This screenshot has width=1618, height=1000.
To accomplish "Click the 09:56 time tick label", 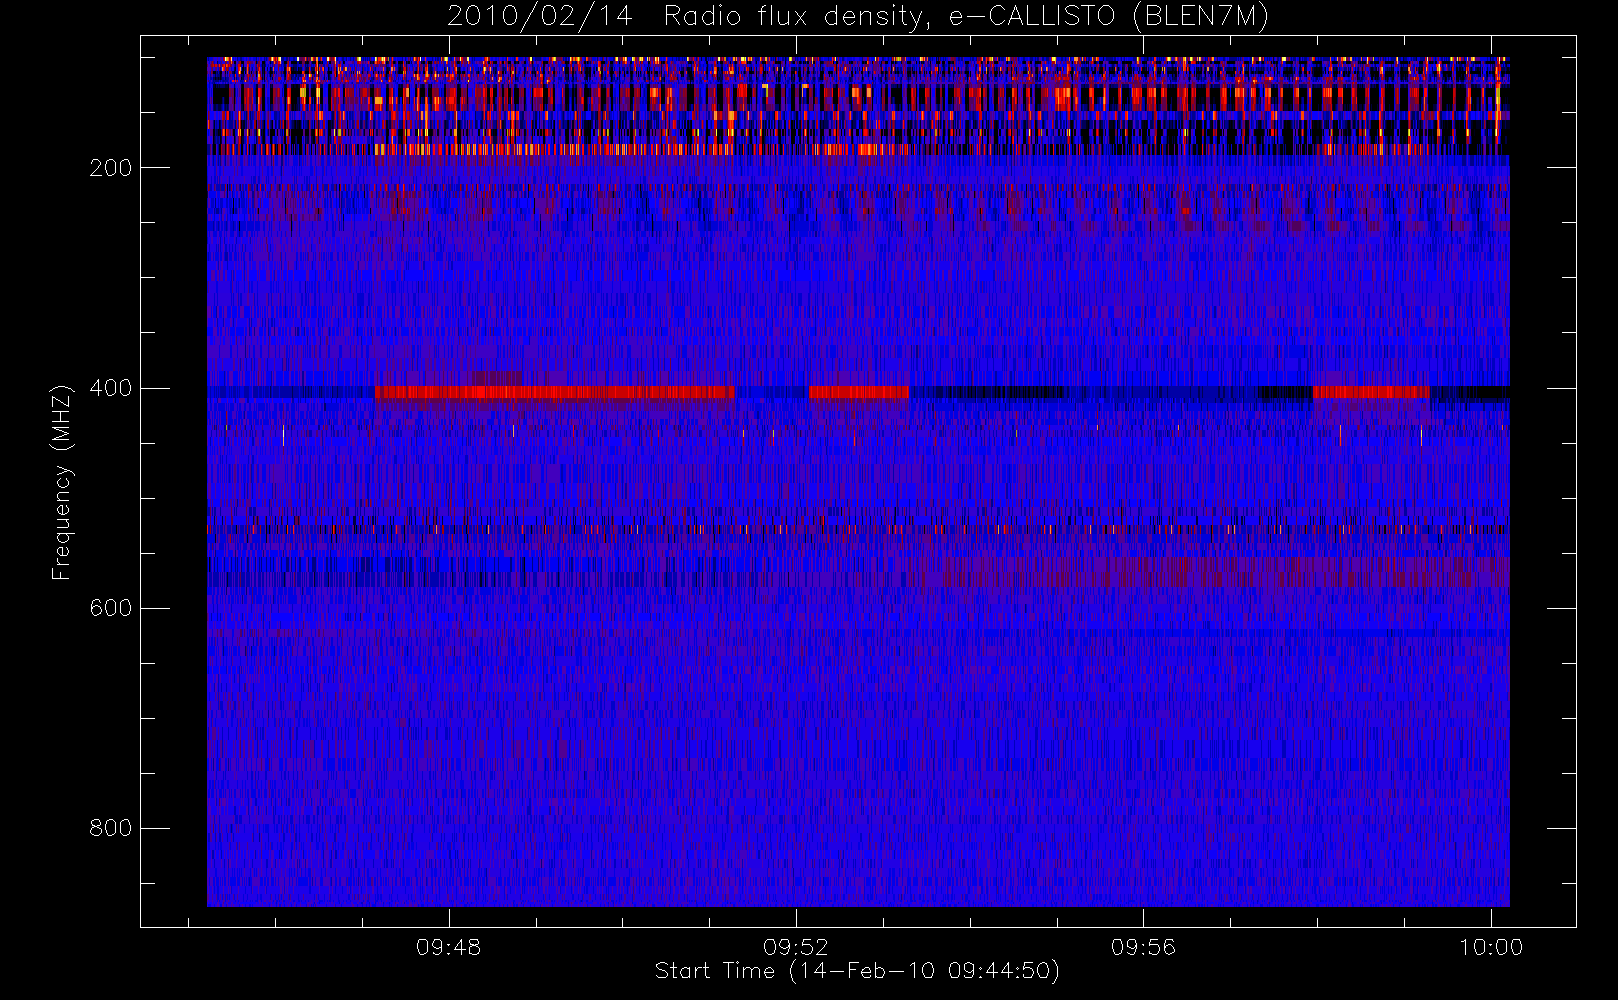I will click(1143, 946).
